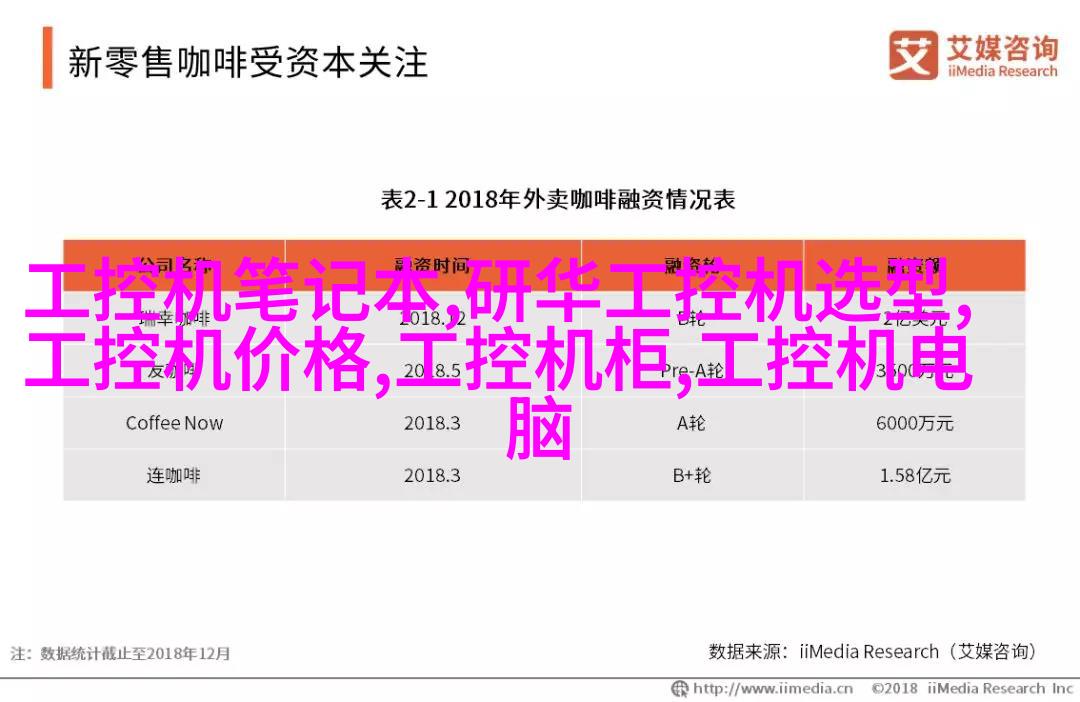Screen dimensions: 1080x702
Task: Click the table caption 表2-1 2018年外卖咖啡融资情况表
Action: [x=558, y=200]
